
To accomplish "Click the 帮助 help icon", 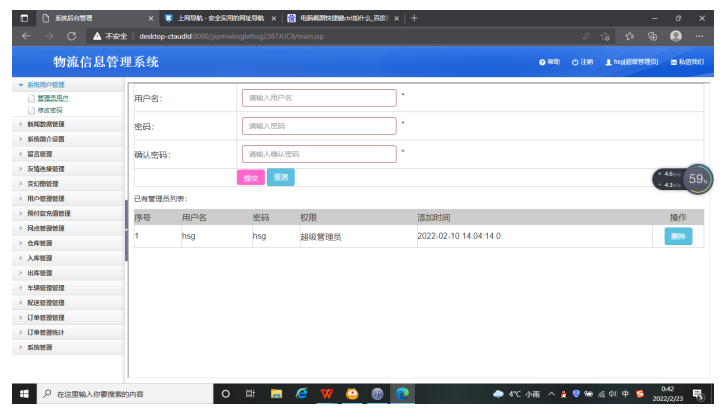I will 542,62.
